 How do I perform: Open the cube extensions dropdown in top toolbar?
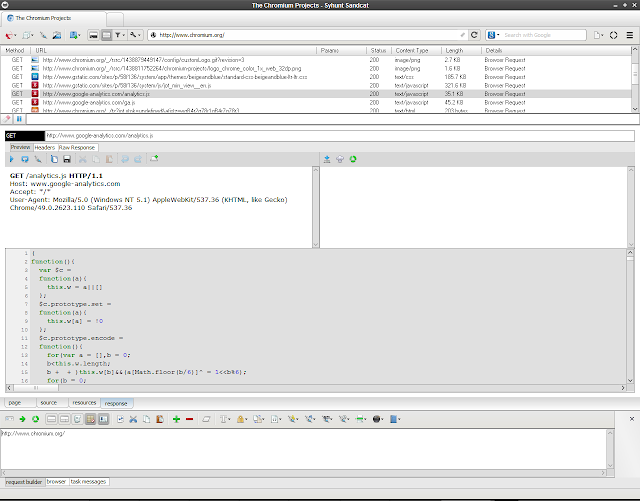[27, 35]
